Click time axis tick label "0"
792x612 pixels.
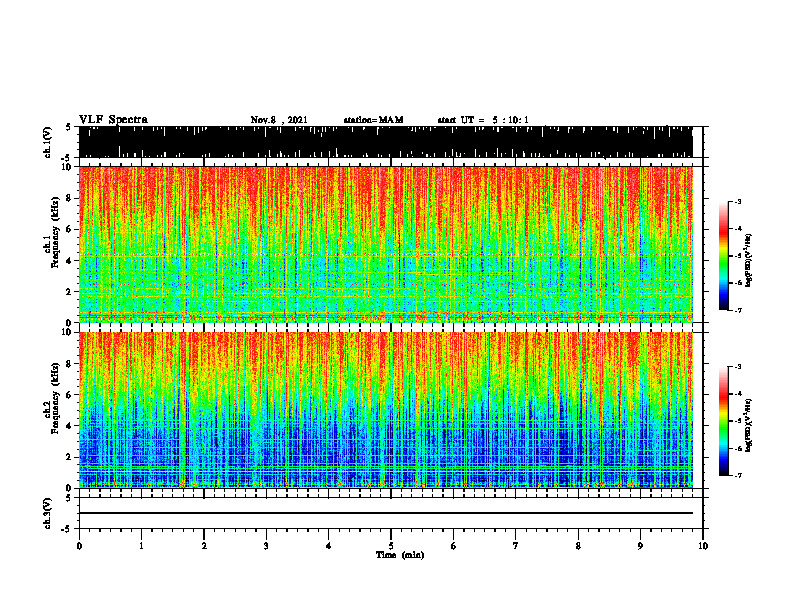[79, 546]
